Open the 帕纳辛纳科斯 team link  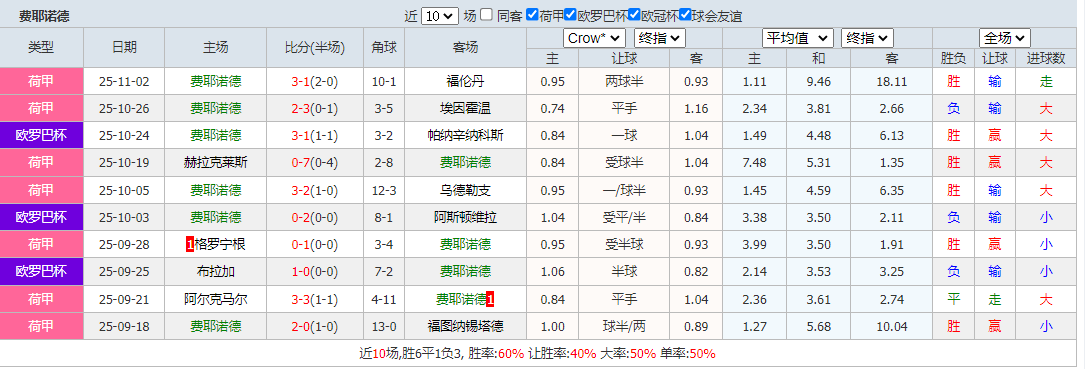point(466,136)
